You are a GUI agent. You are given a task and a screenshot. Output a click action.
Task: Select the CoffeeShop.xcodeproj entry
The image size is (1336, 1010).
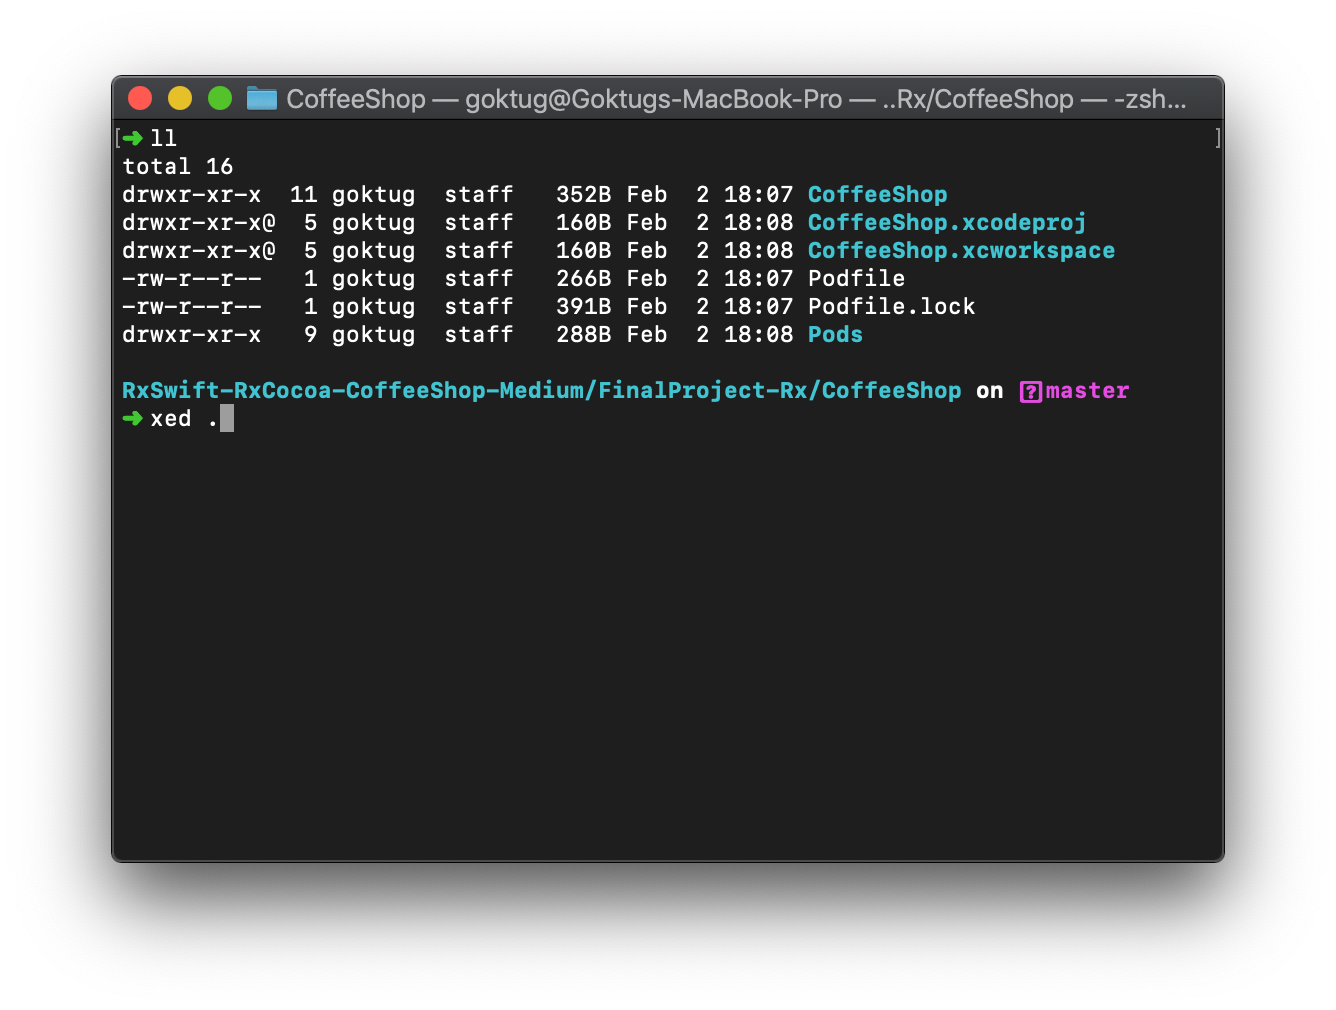tap(946, 222)
